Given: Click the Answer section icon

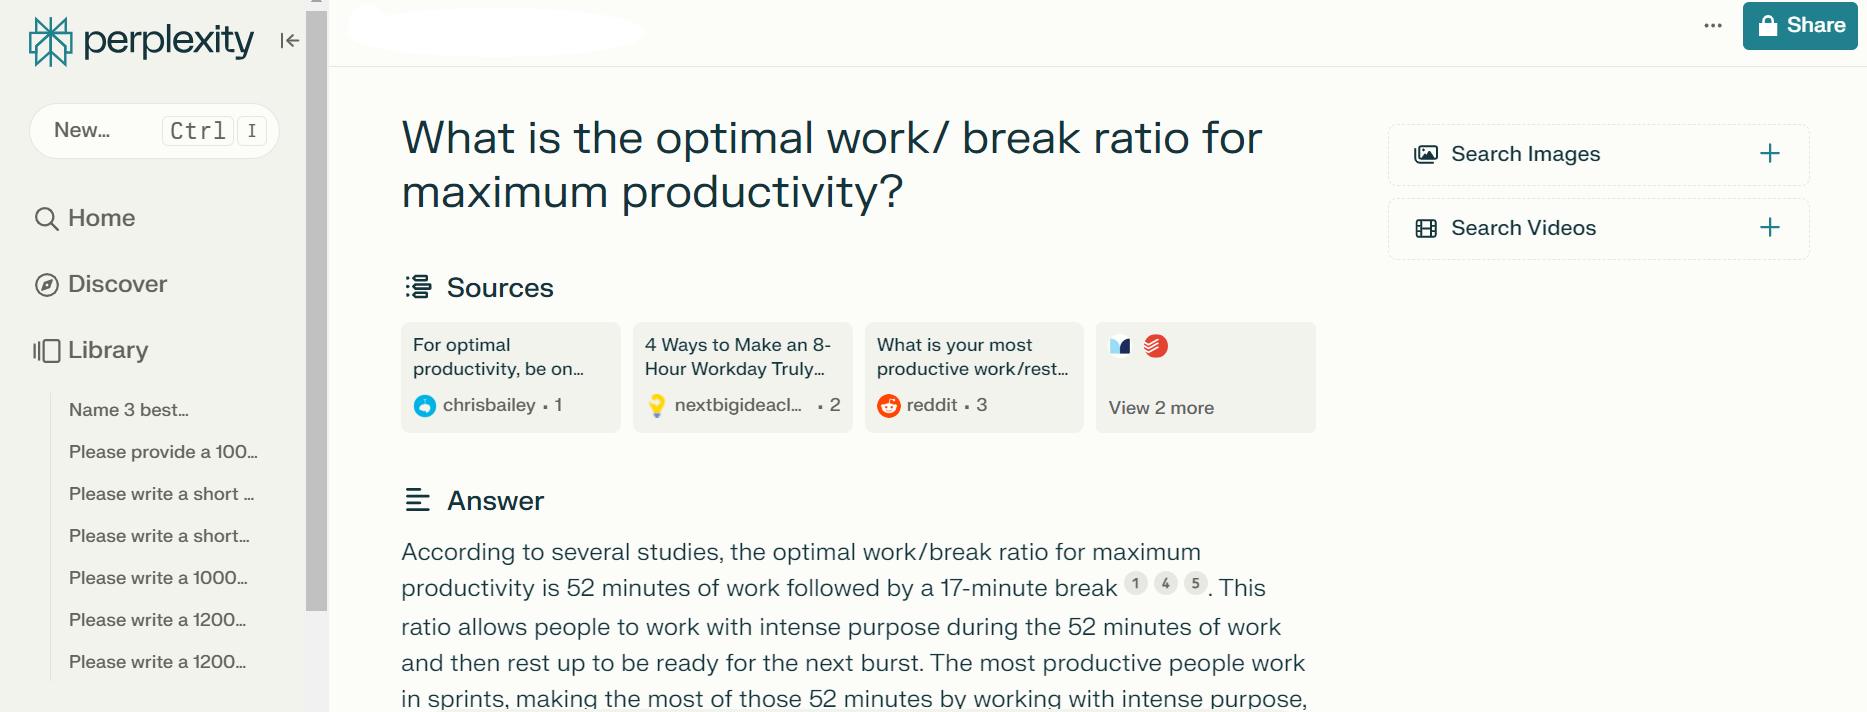Looking at the screenshot, I should click(x=418, y=499).
